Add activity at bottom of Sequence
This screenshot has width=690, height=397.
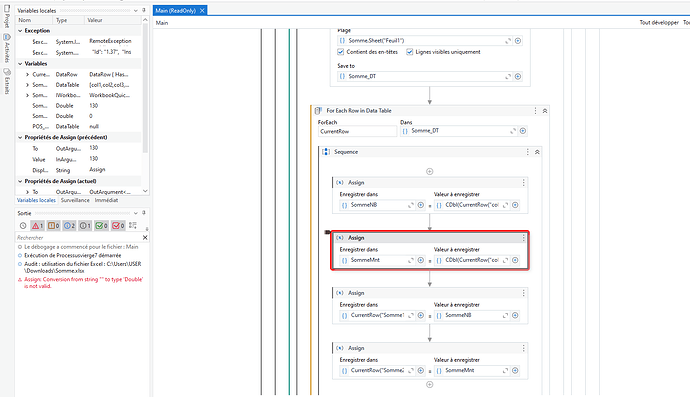[429, 384]
